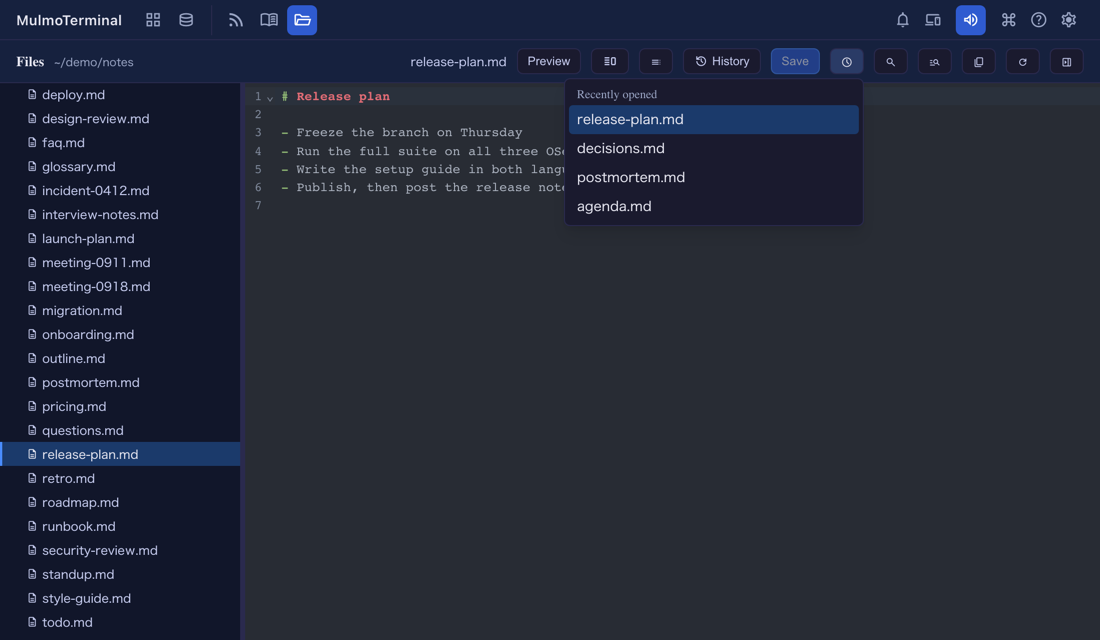Open runbook.md in file list
1100x640 pixels.
(x=120, y=526)
